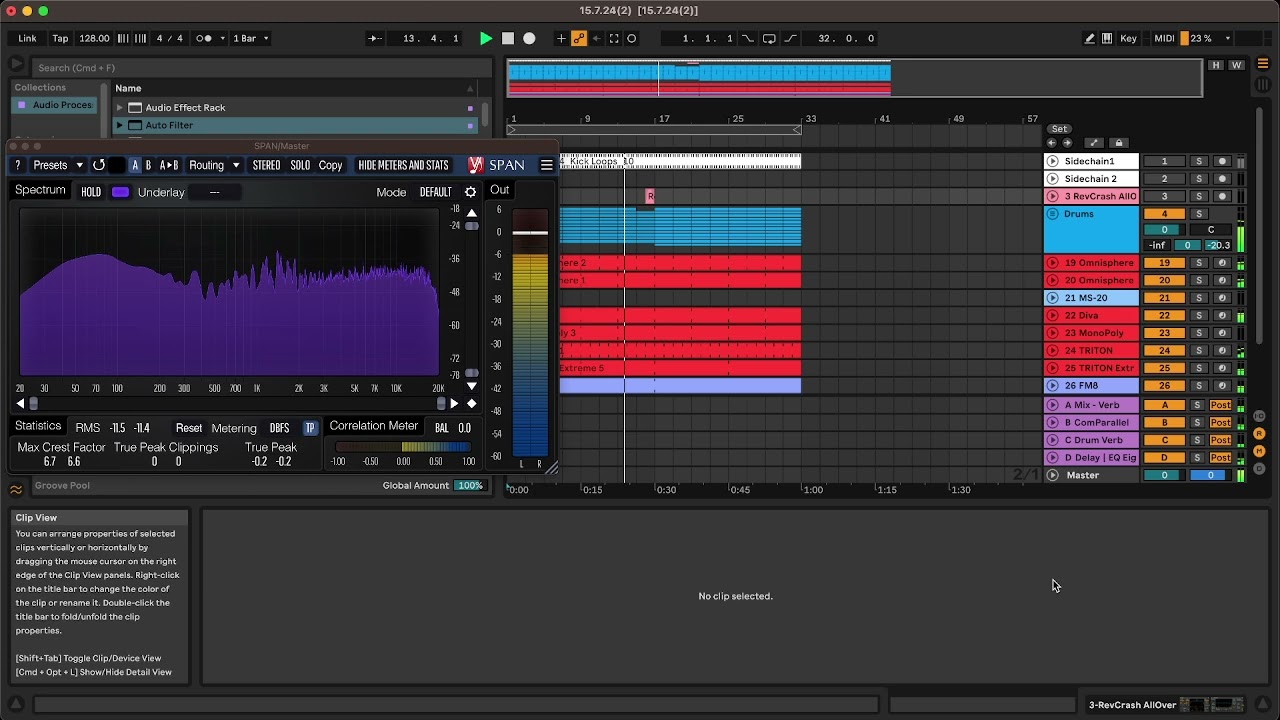Toggle the Groove Pool wave icon
The height and width of the screenshot is (720, 1280).
click(16, 489)
